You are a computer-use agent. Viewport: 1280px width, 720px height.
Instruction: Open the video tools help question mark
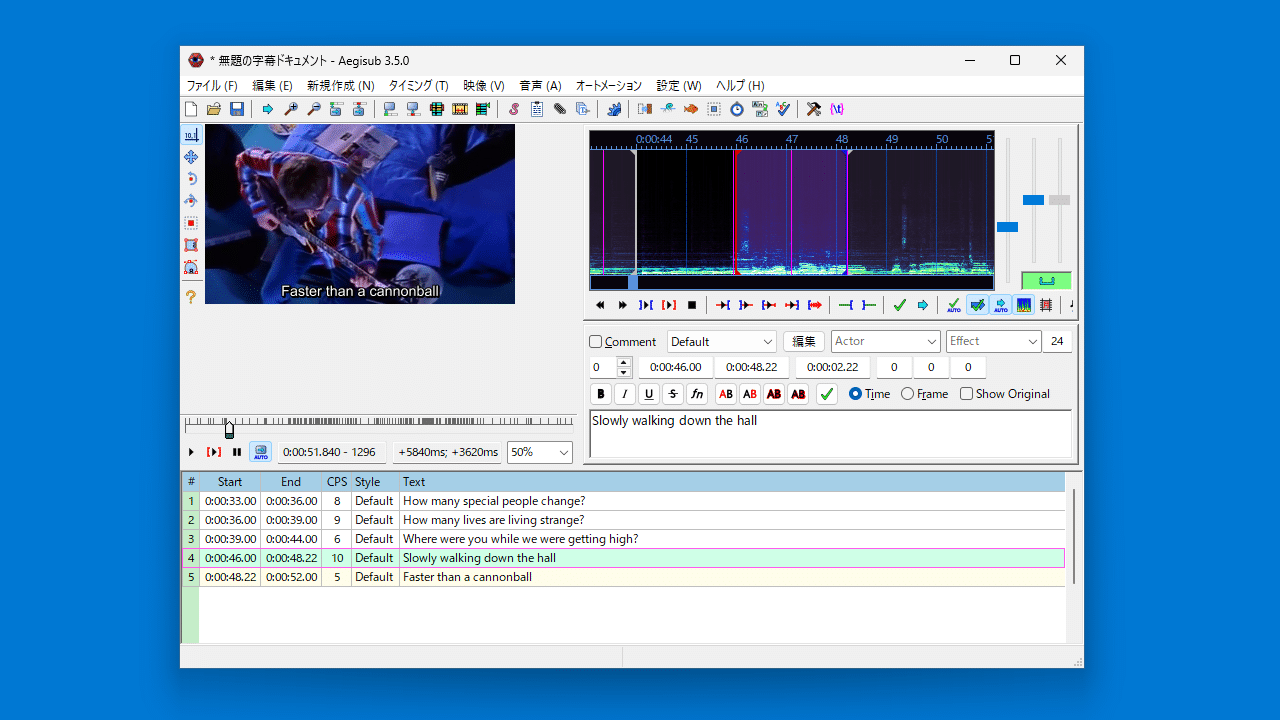point(191,297)
